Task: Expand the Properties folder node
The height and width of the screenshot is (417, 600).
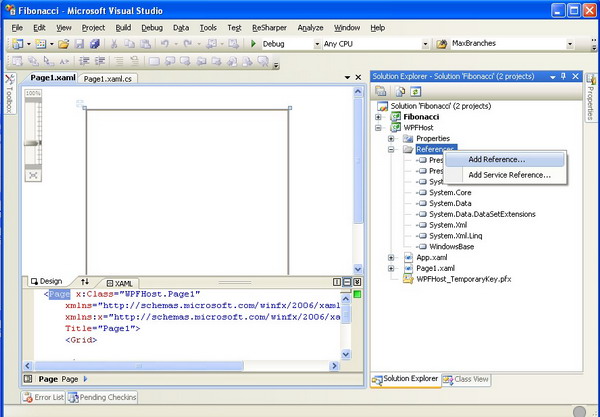Action: click(391, 138)
